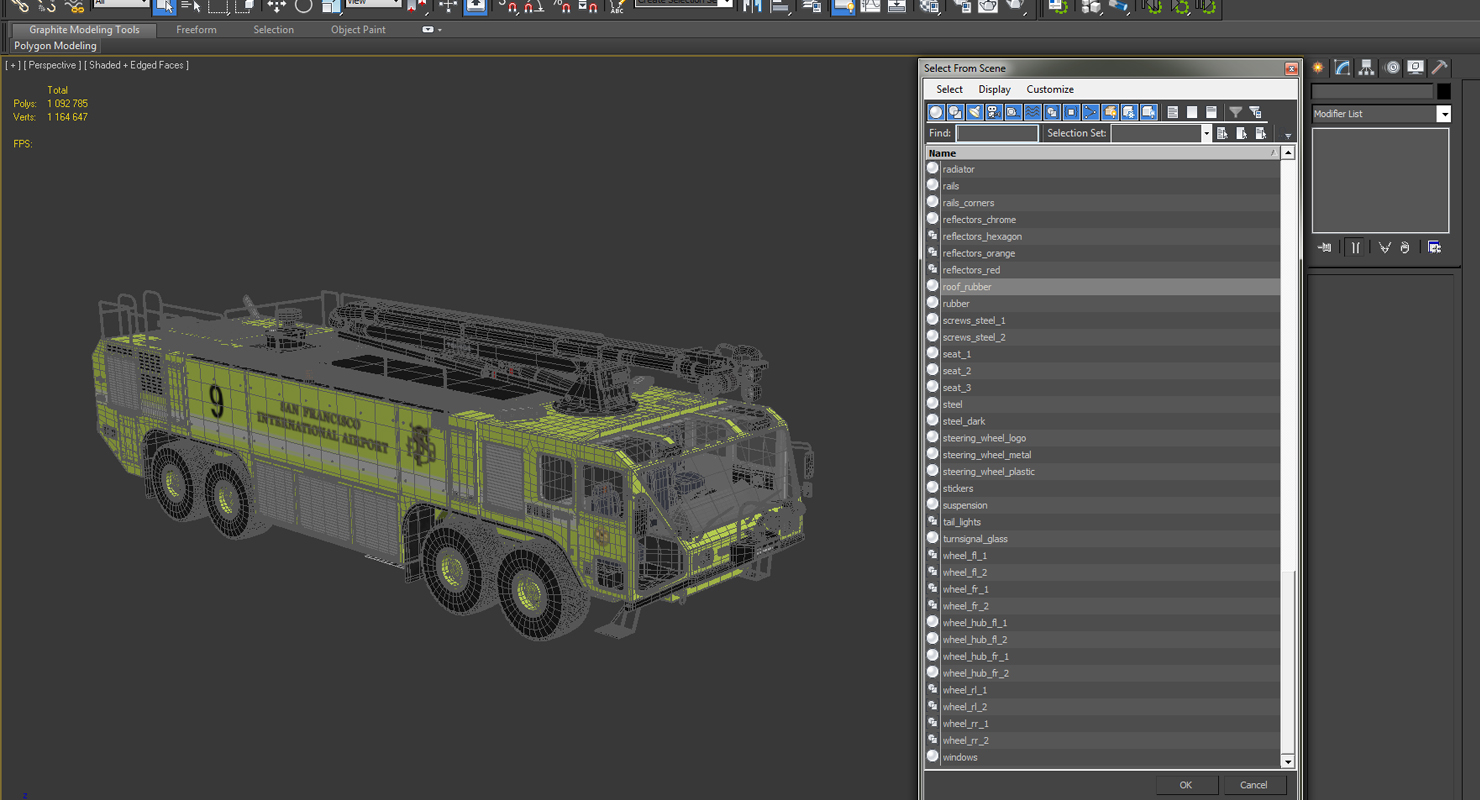Screen dimensions: 1480x800
Task: Open the Selection Set dropdown arrow
Action: (x=1206, y=133)
